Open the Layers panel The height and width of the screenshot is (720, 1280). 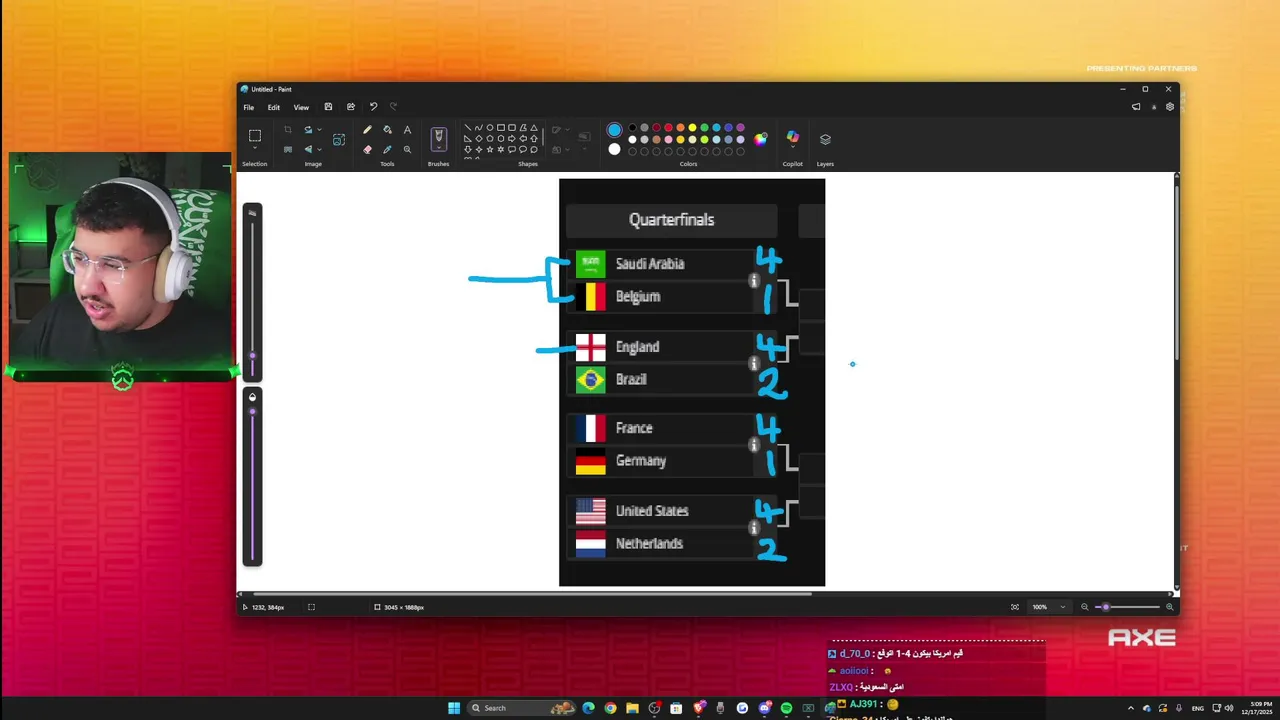pos(825,139)
